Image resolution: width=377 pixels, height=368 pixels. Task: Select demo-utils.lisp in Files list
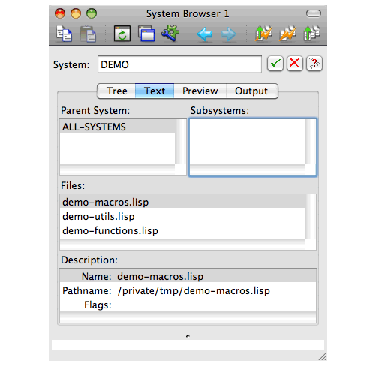tap(183, 217)
